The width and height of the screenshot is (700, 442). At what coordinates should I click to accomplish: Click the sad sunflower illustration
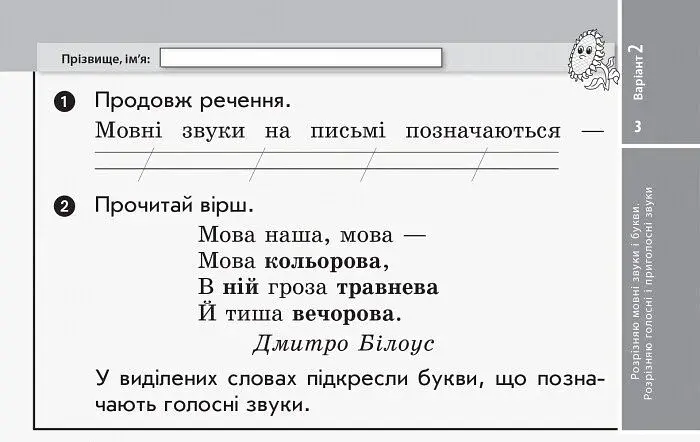tap(593, 60)
